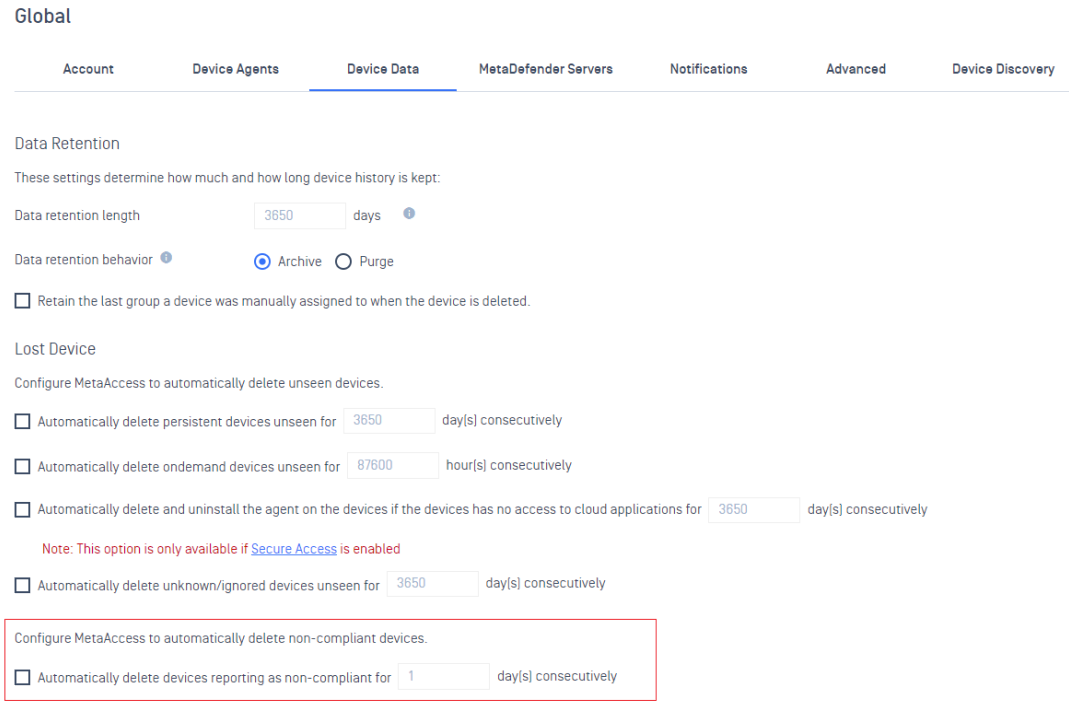Click the Lost Device section heading
The image size is (1069, 707).
(x=55, y=348)
